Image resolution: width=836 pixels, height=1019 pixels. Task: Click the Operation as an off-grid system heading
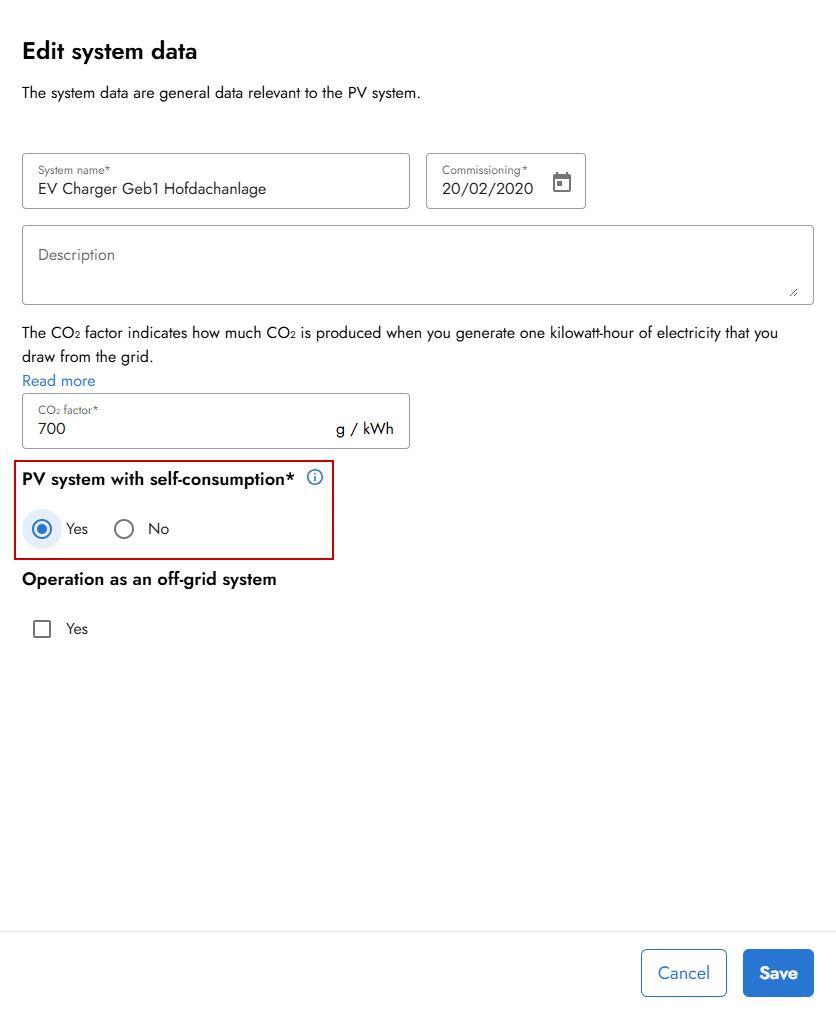pos(149,579)
